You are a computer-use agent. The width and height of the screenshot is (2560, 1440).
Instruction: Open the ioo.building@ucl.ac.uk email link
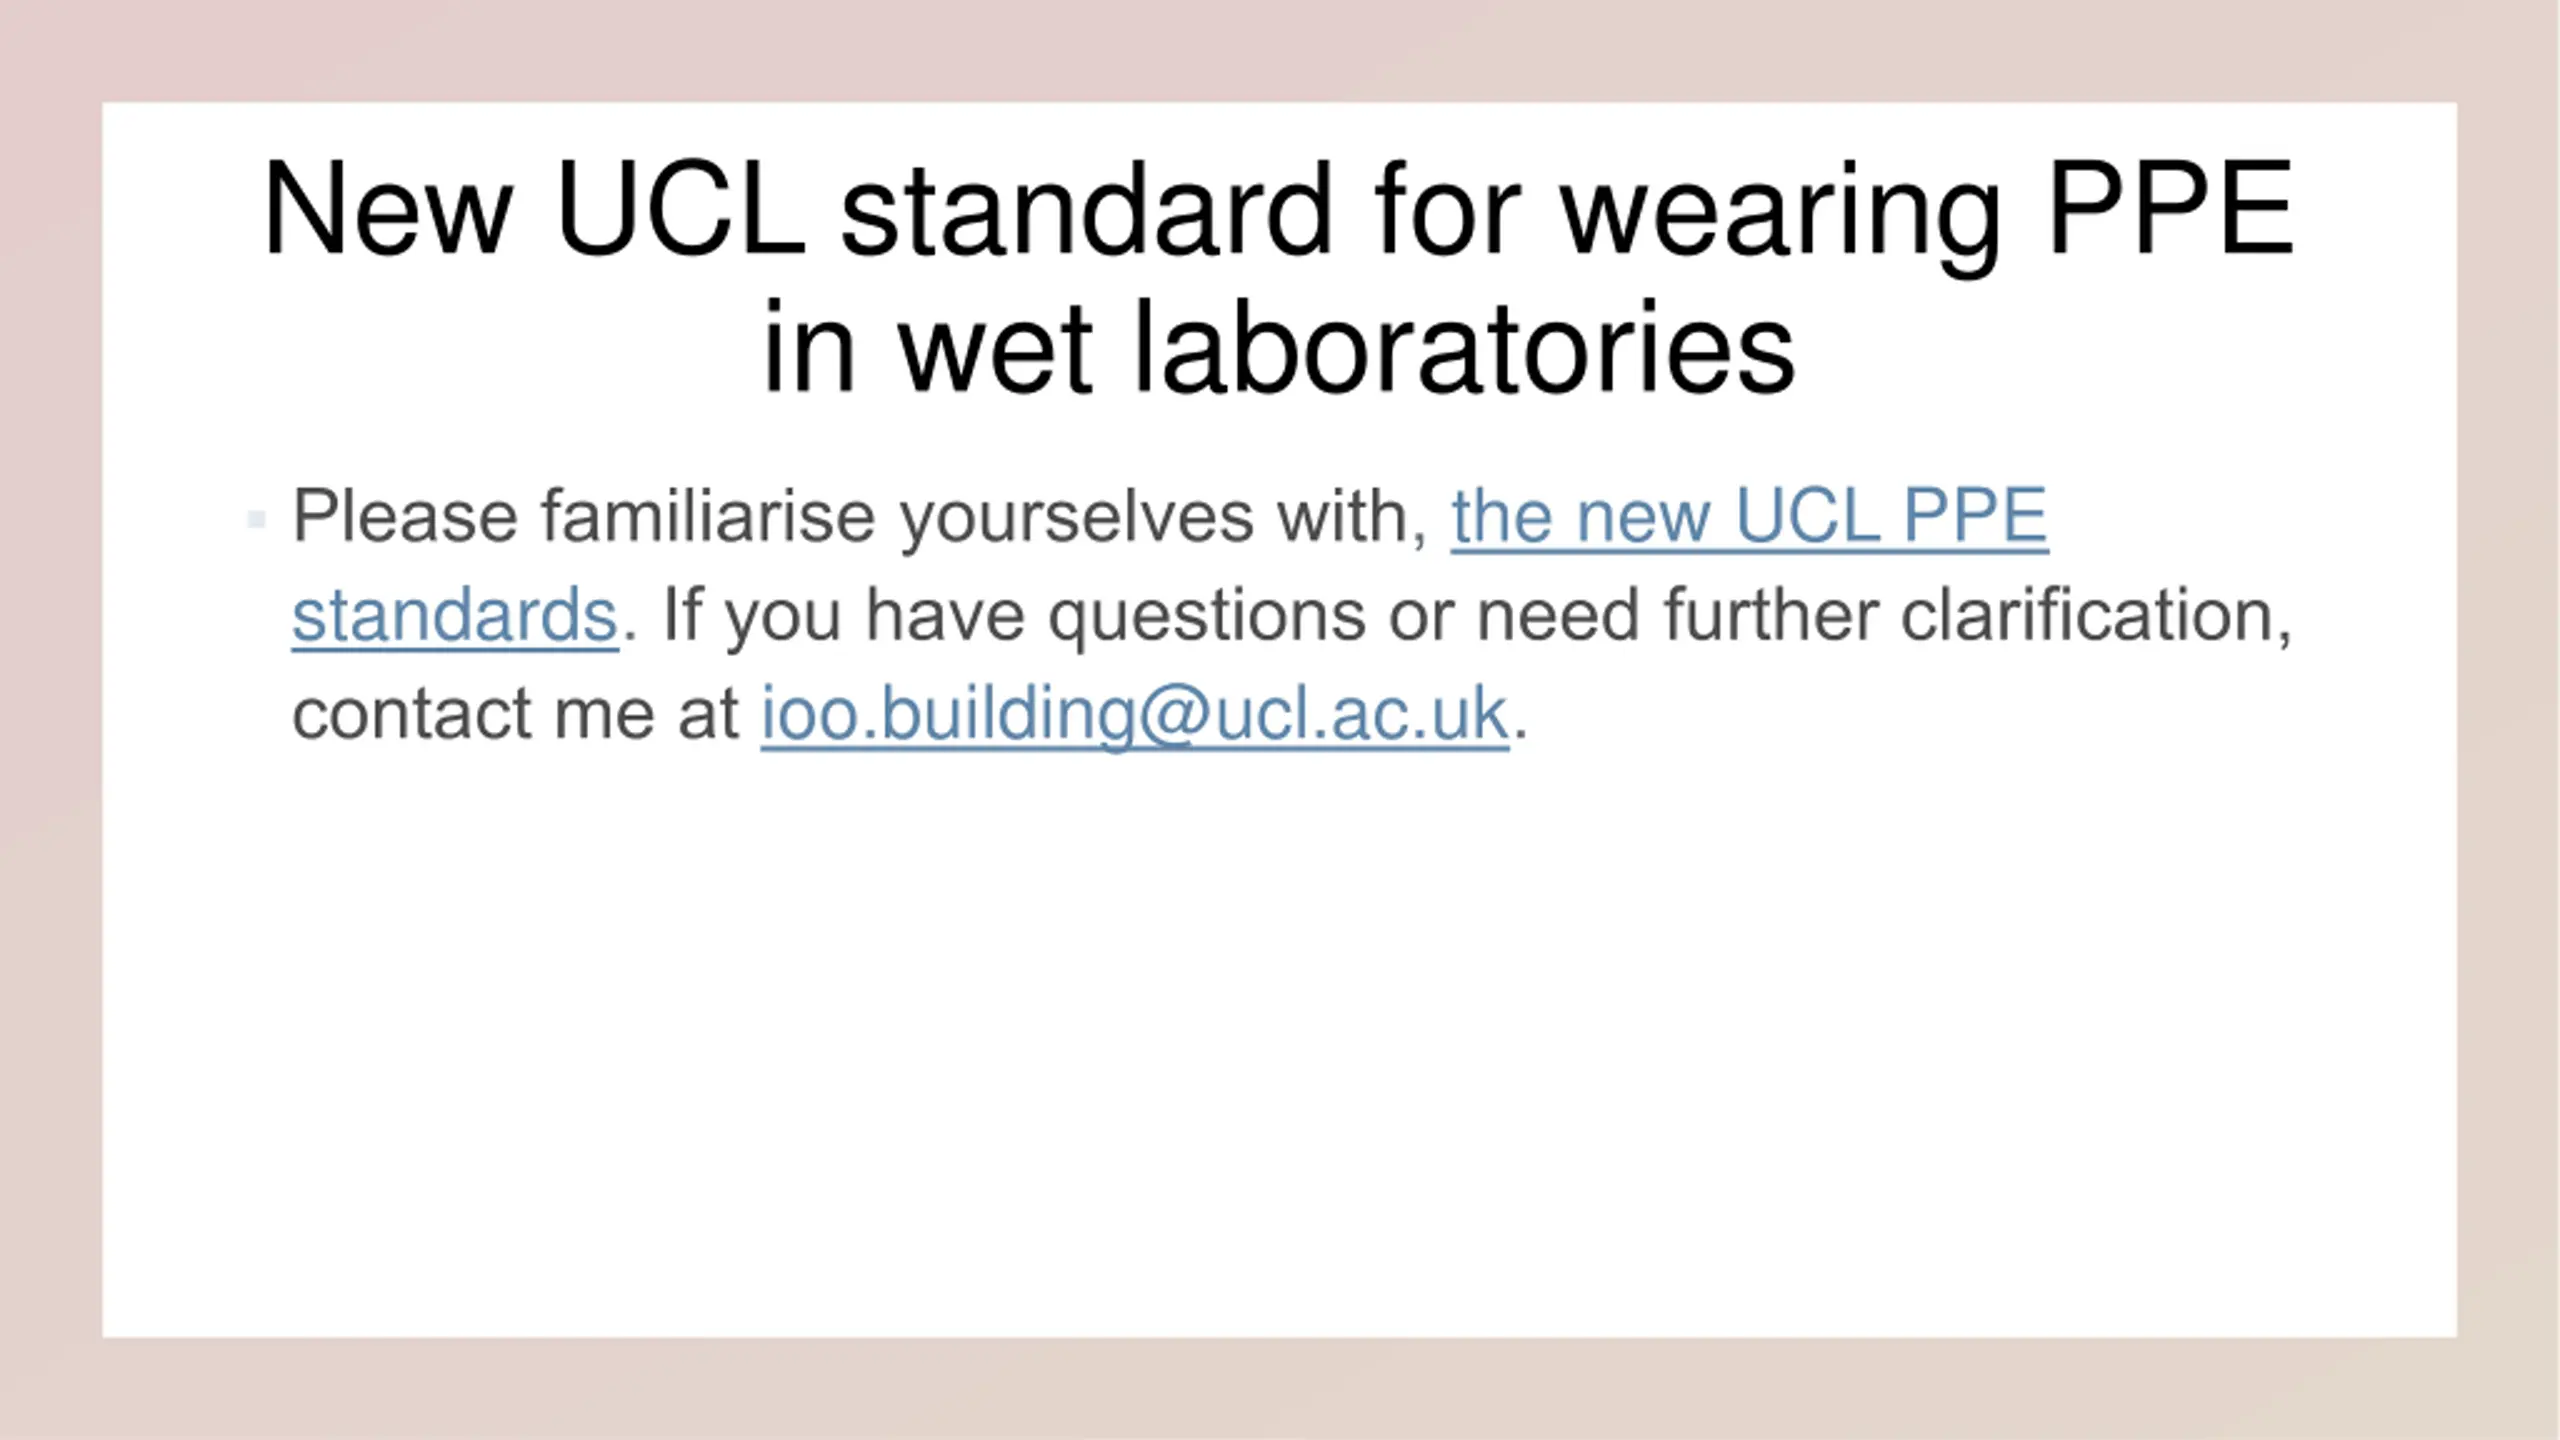(x=1135, y=714)
